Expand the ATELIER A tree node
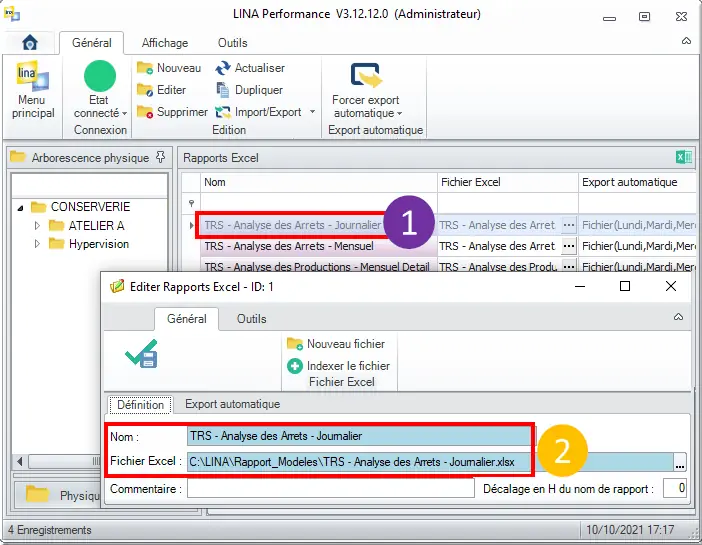 point(38,225)
